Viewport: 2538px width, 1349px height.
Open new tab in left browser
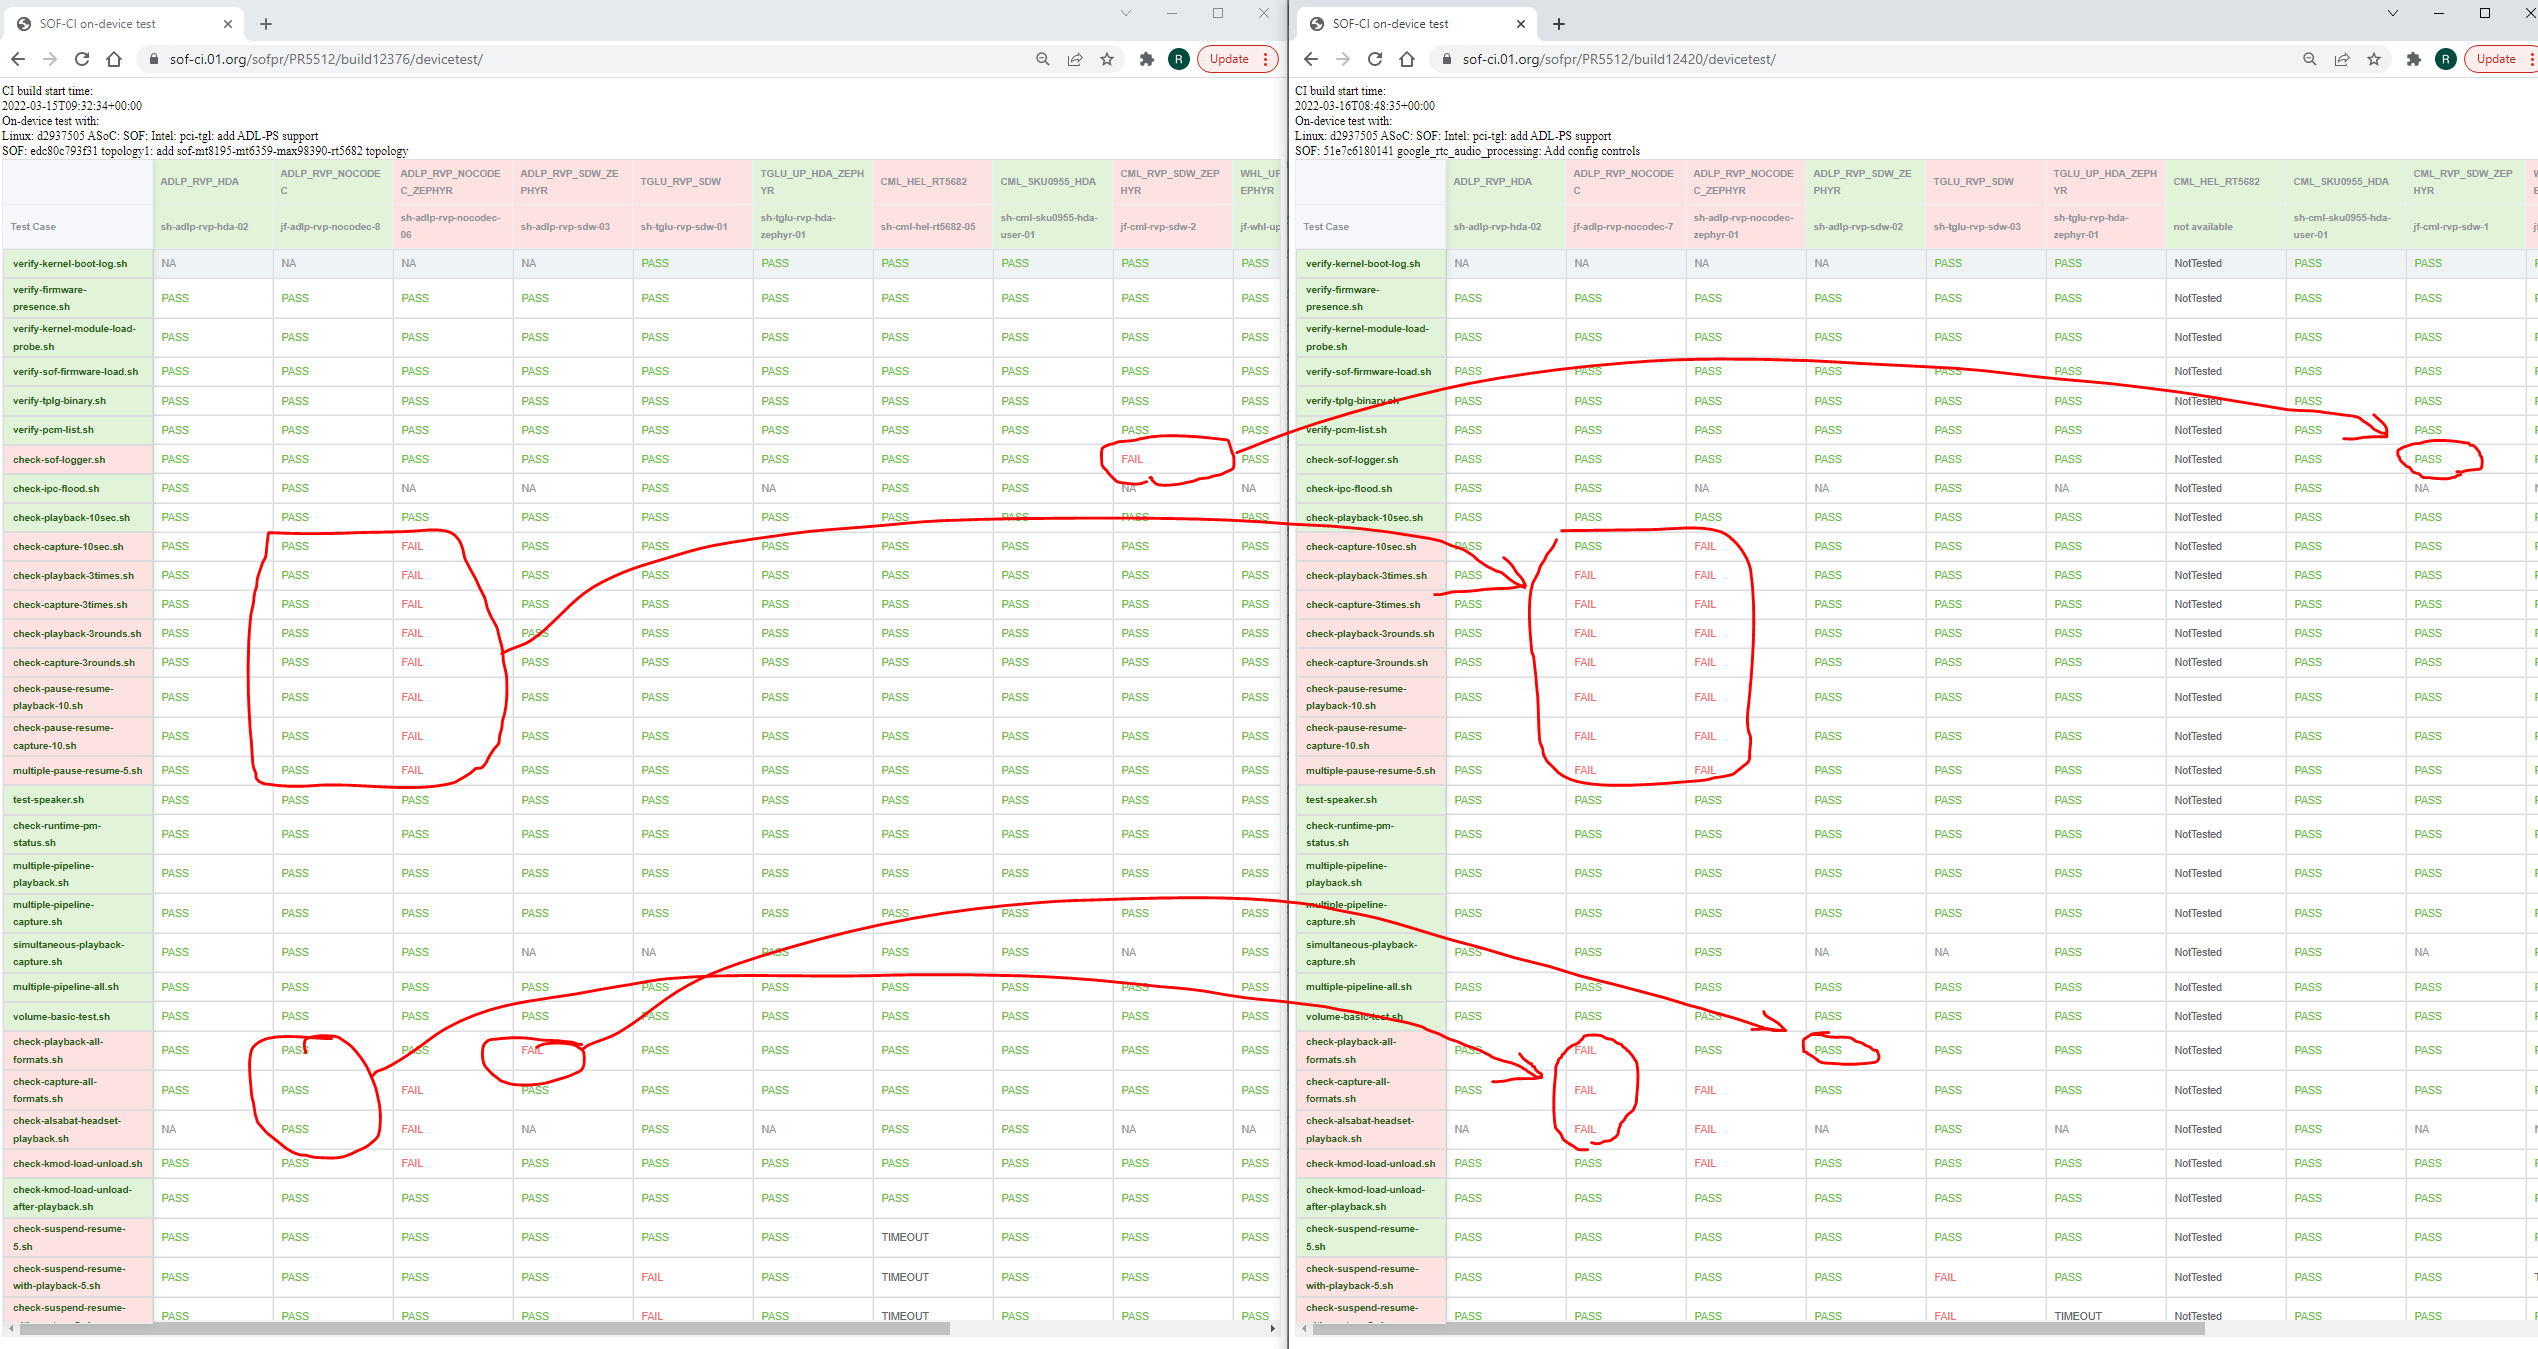click(x=266, y=24)
